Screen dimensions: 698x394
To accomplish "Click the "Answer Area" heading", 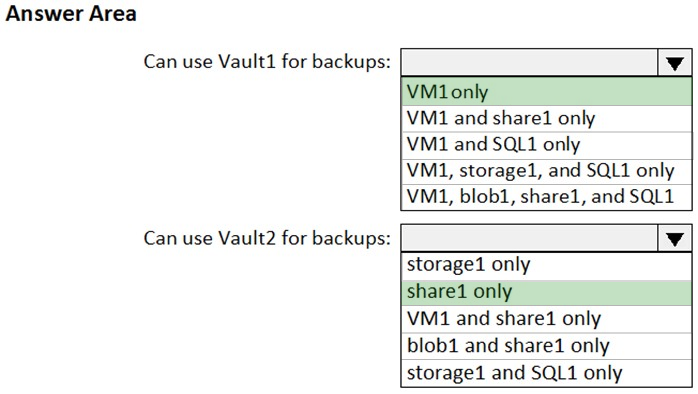I will click(71, 13).
